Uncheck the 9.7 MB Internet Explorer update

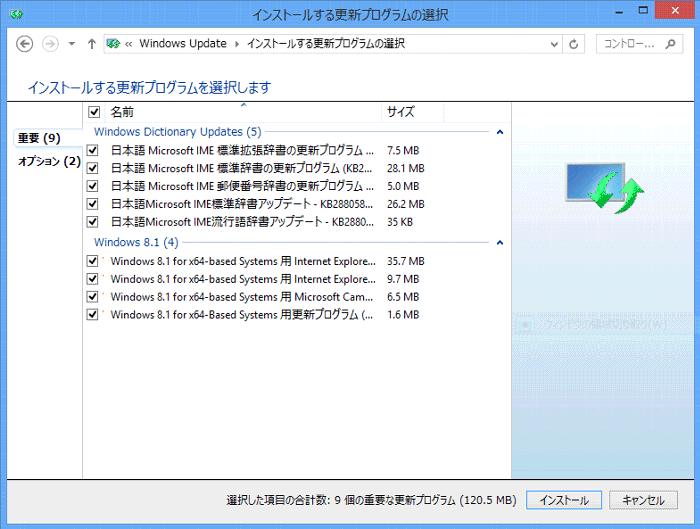[x=92, y=279]
